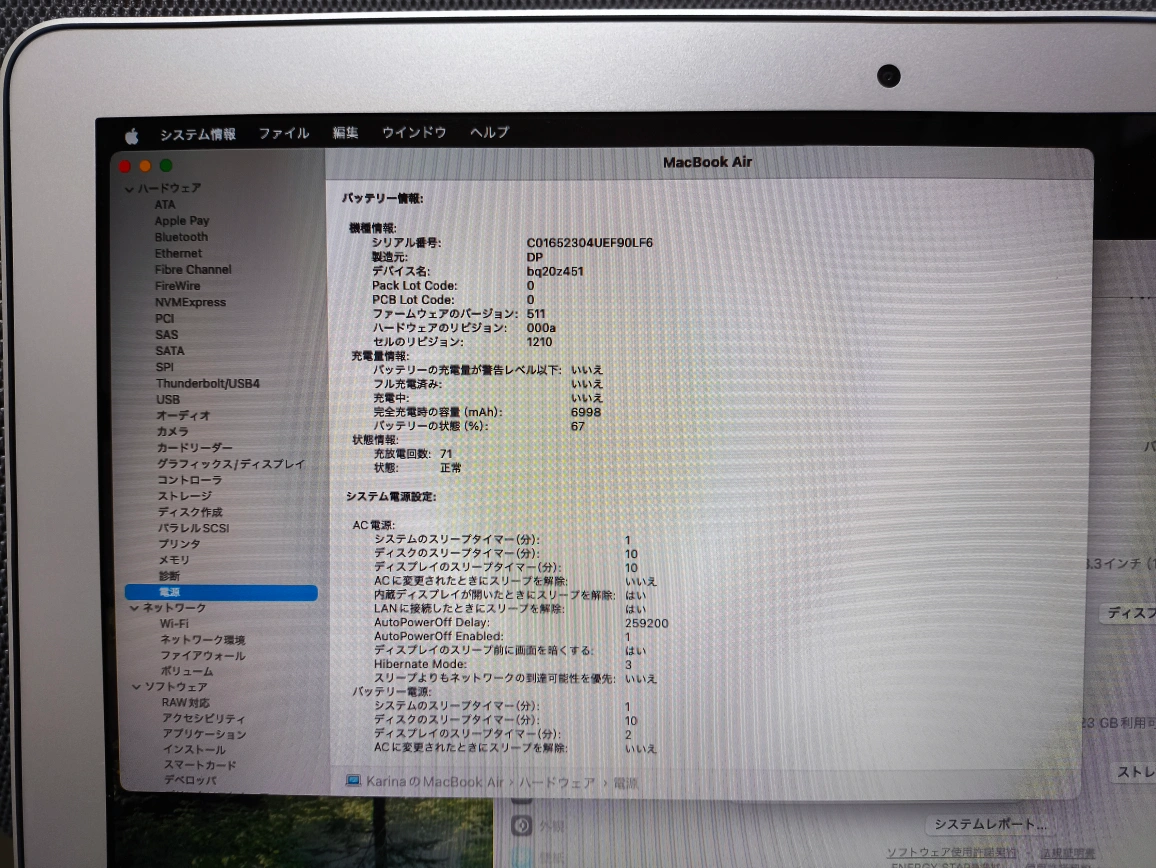Select カードリーダー in the sidebar
The image size is (1156, 868).
point(195,448)
